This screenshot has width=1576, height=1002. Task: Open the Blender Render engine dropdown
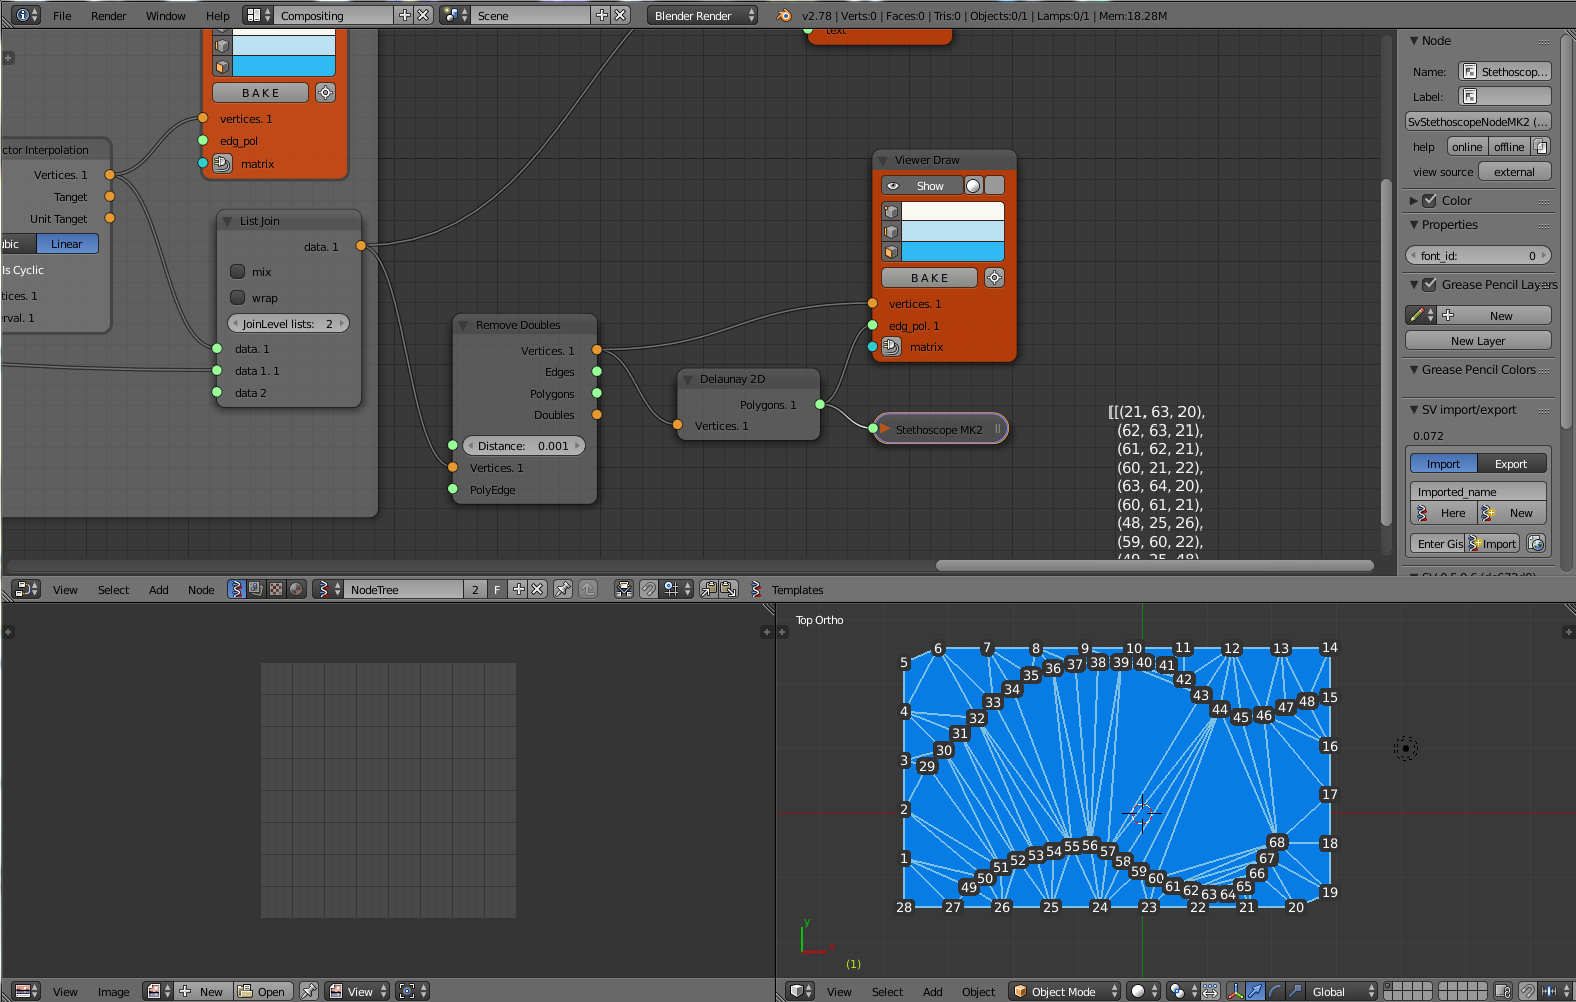703,15
